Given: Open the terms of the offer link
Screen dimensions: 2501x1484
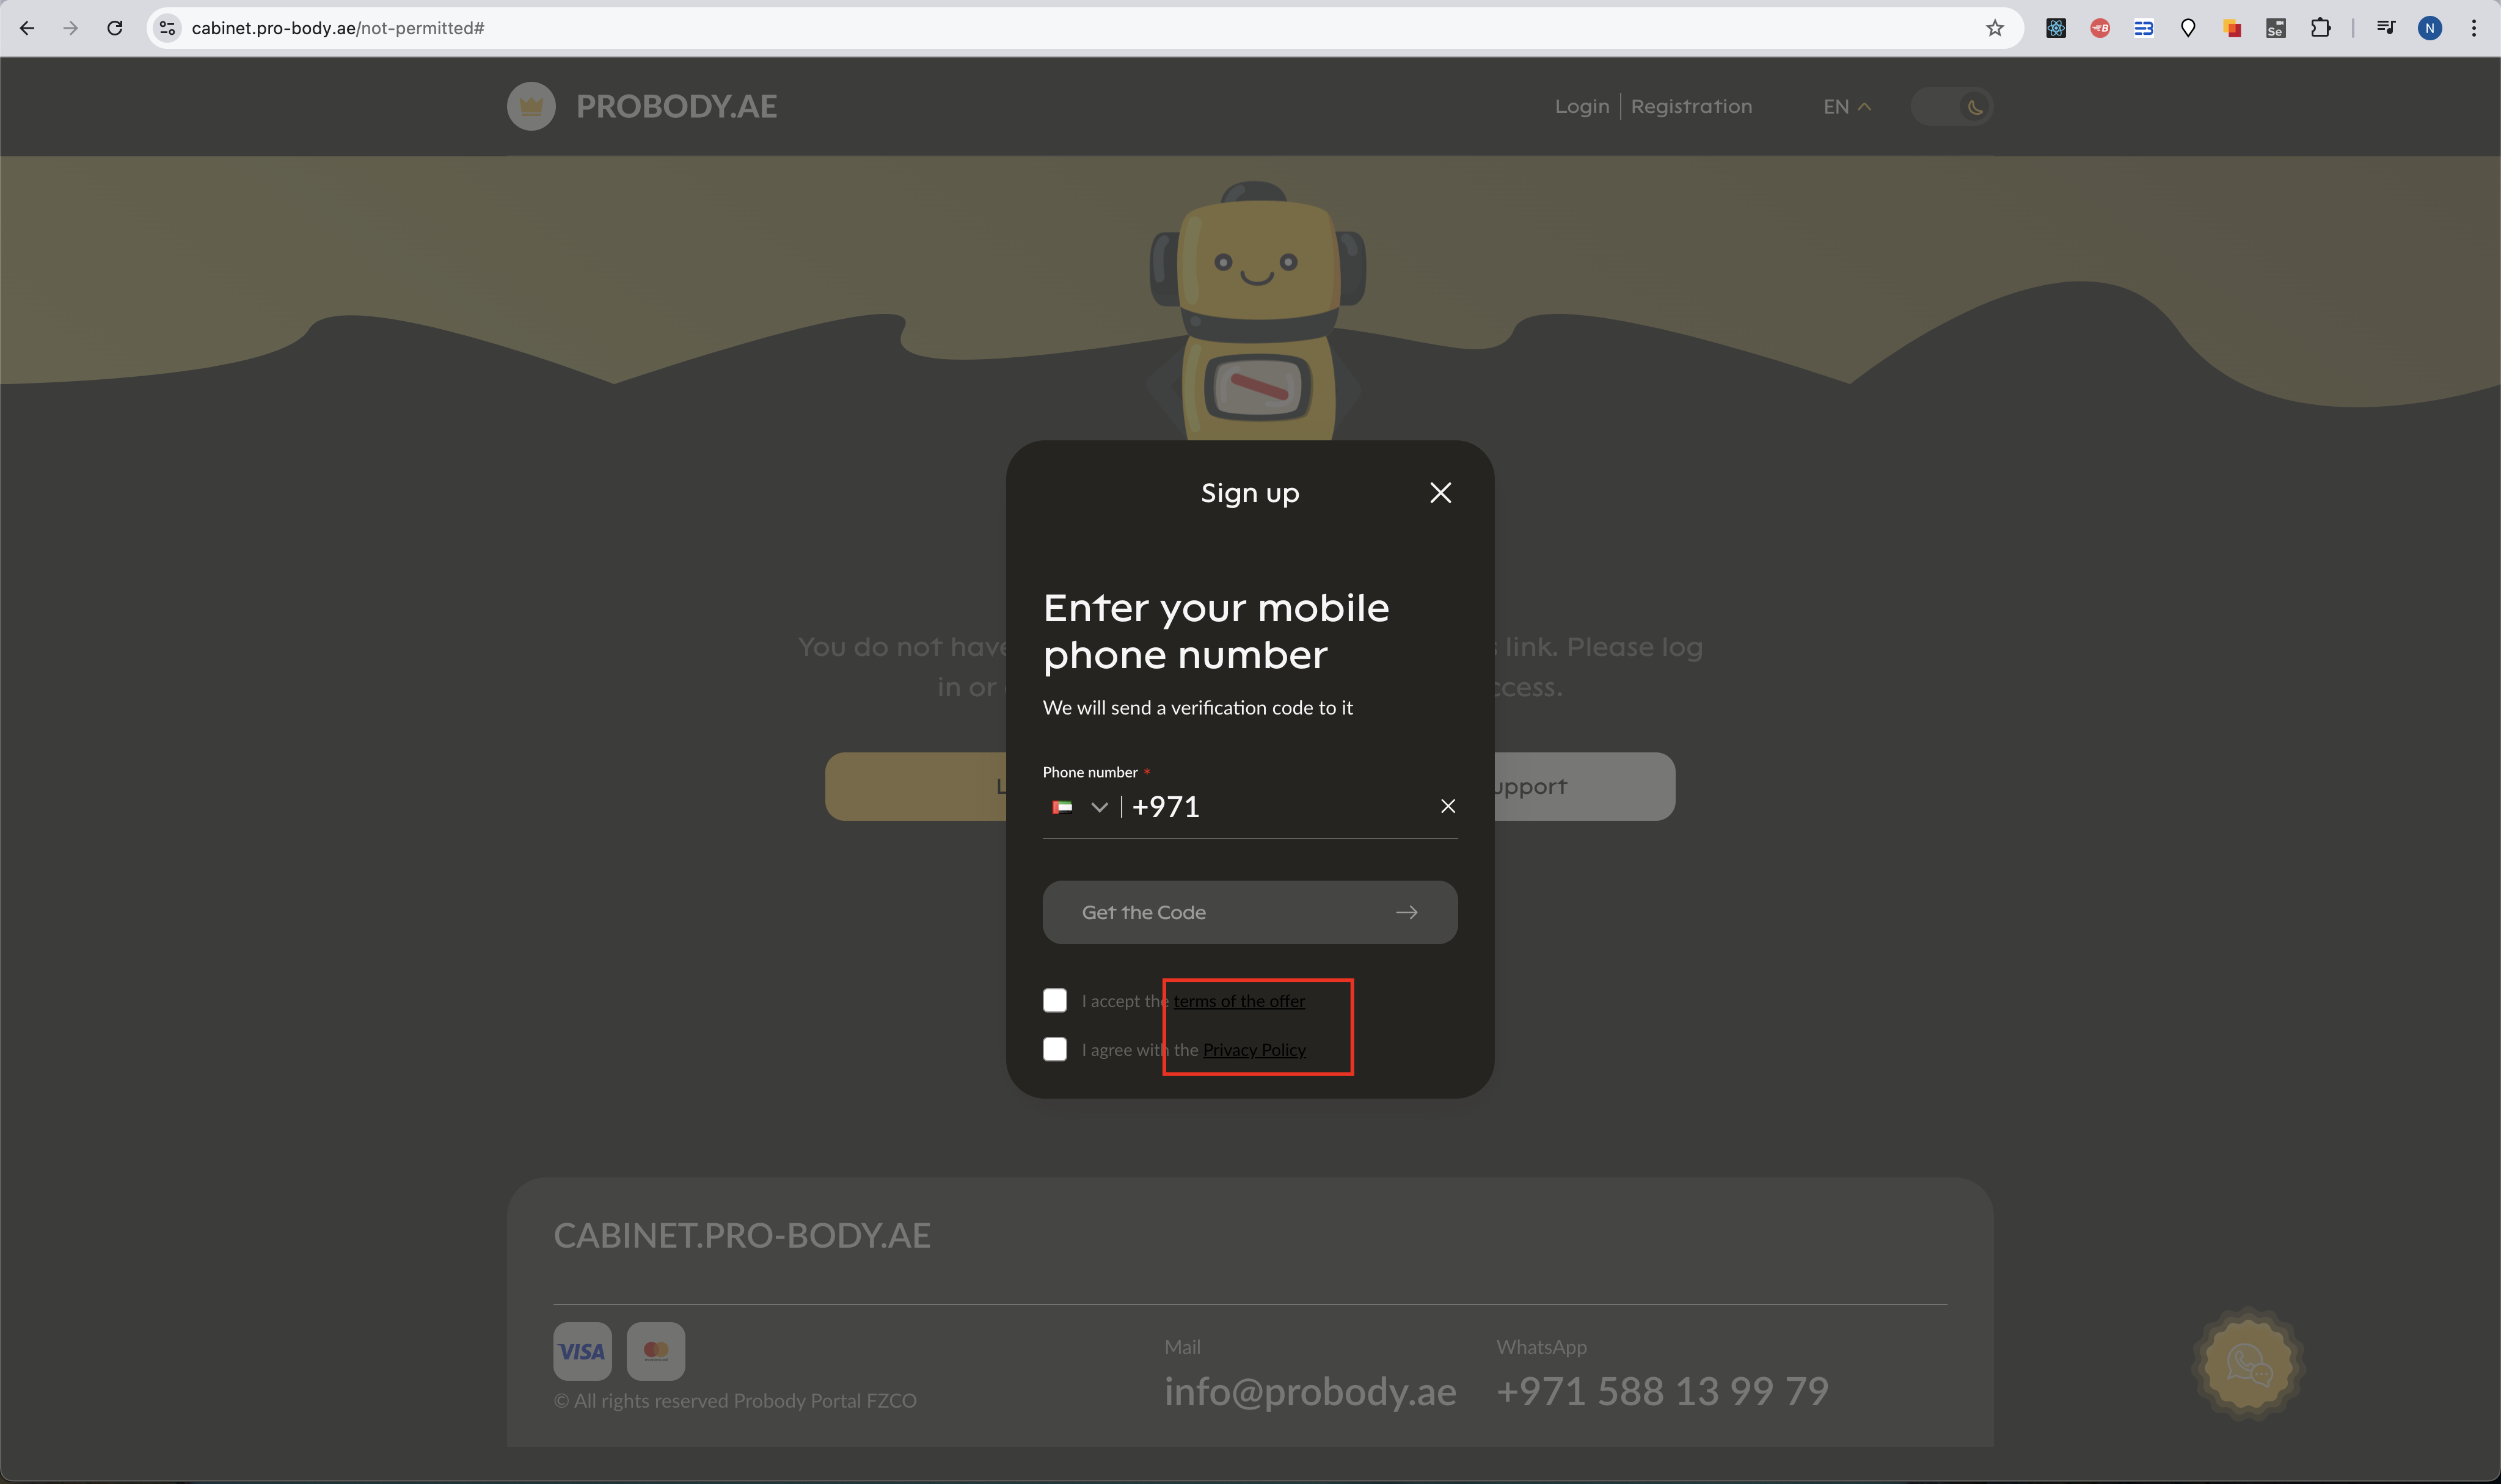Looking at the screenshot, I should point(1239,1001).
